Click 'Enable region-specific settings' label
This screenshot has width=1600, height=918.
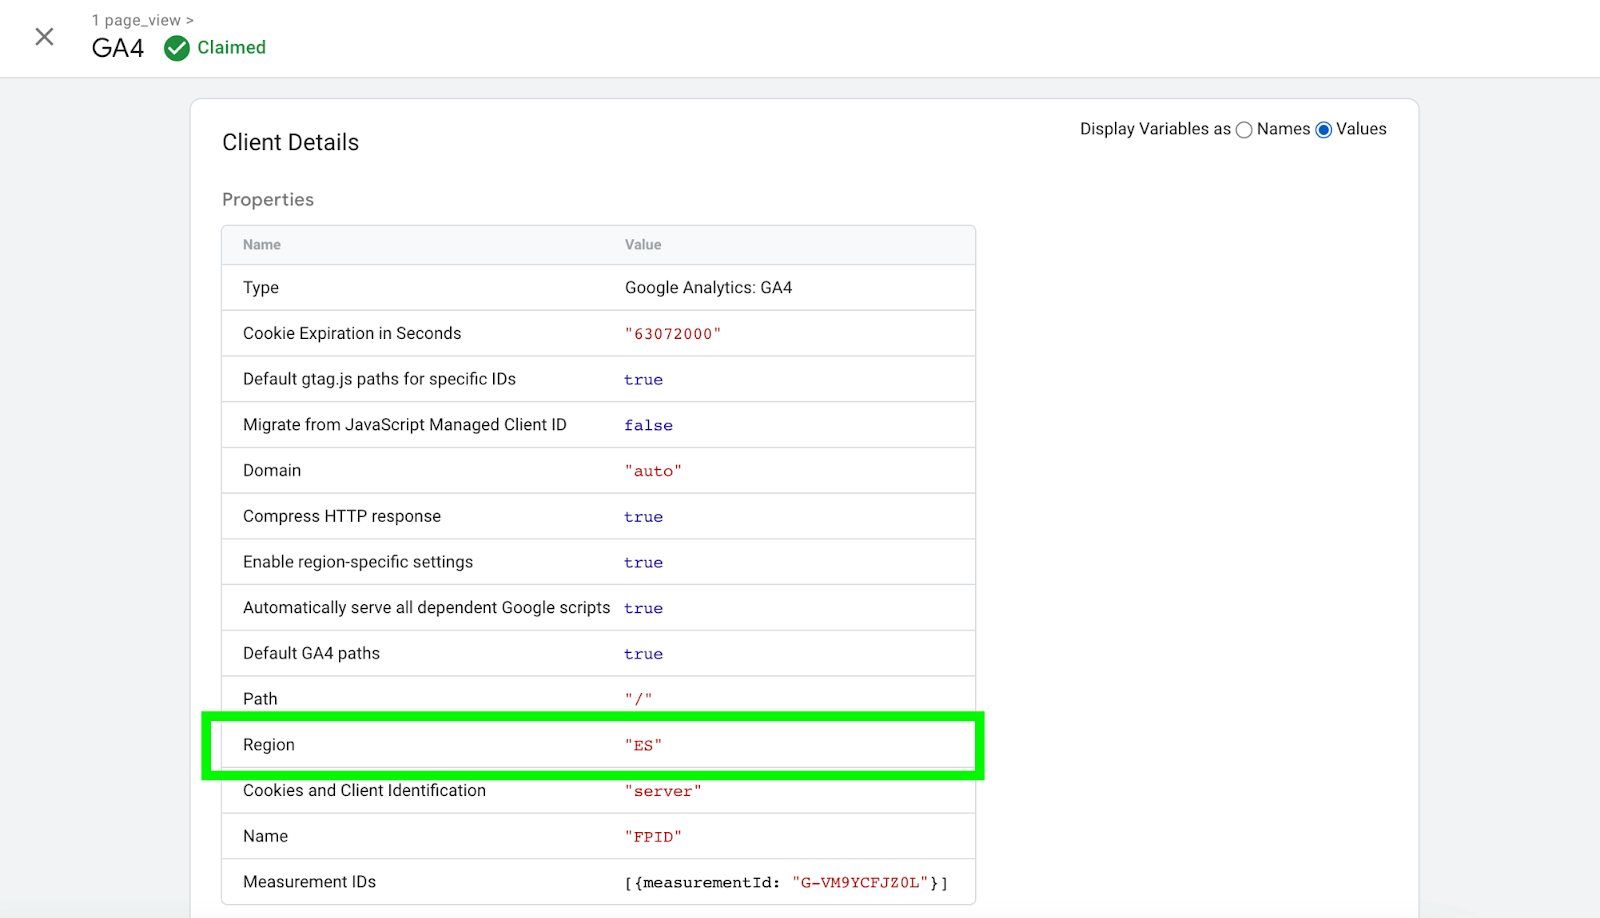[358, 562]
